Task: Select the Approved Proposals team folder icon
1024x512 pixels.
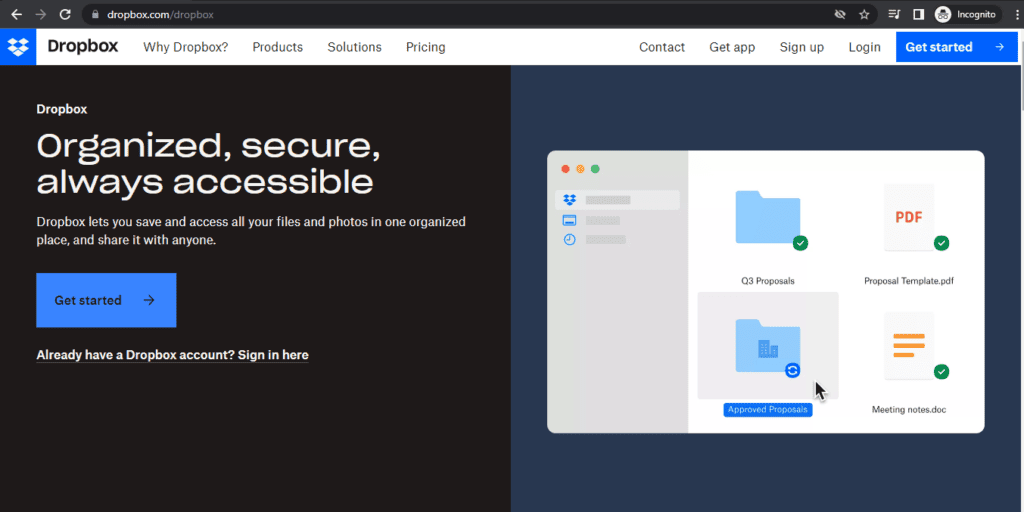Action: pyautogui.click(x=767, y=345)
